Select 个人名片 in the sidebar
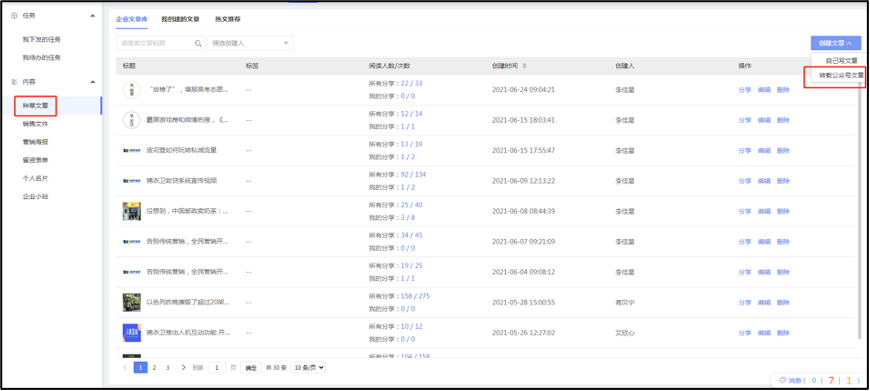The width and height of the screenshot is (870, 391). click(35, 178)
